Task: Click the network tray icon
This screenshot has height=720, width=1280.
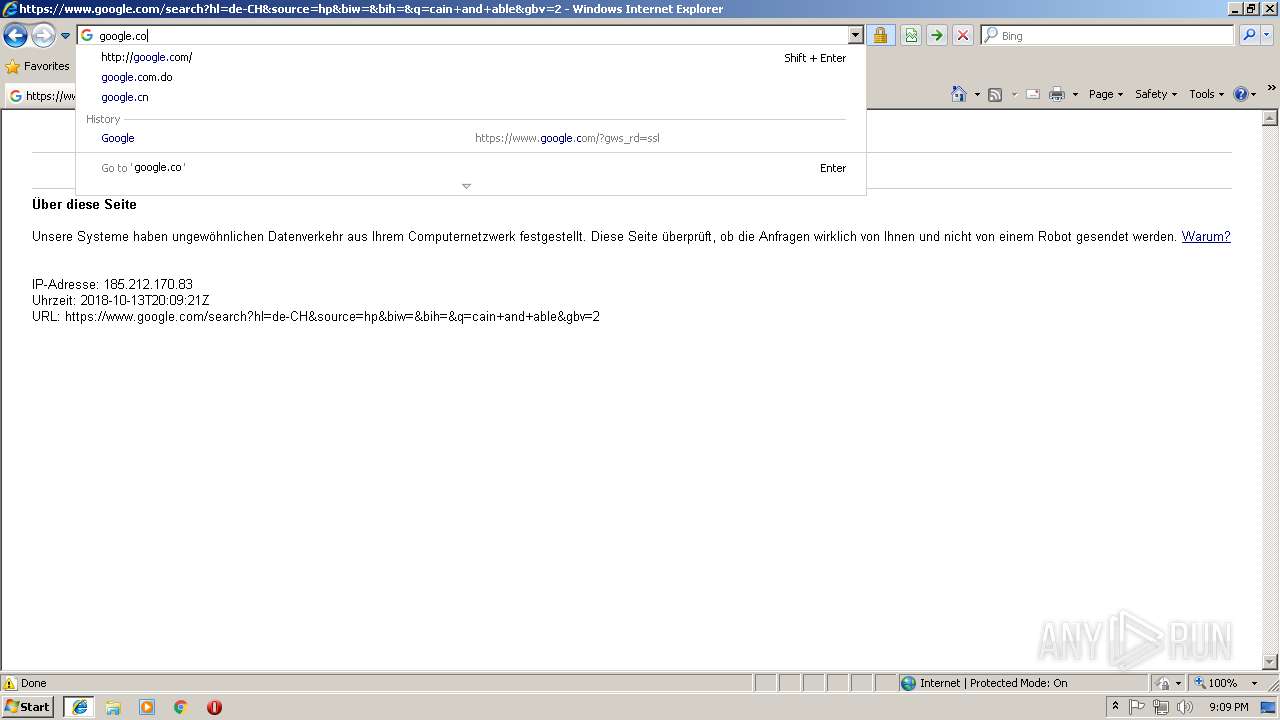Action: click(x=1161, y=707)
